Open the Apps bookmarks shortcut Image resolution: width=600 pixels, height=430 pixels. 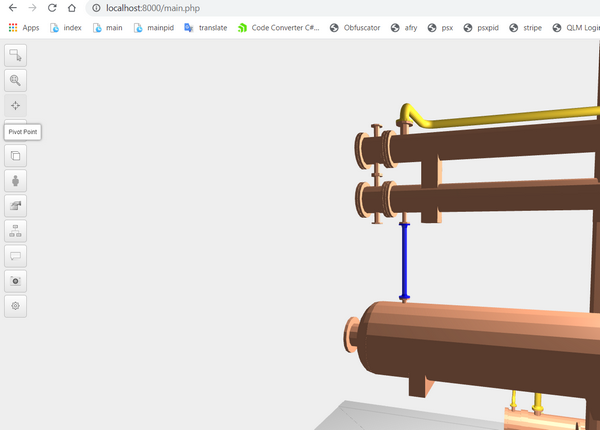tap(24, 28)
